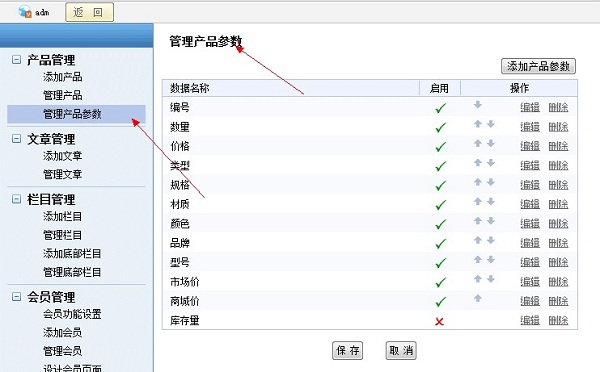Open 添加产品 in the sidebar
This screenshot has width=600, height=372.
point(62,77)
